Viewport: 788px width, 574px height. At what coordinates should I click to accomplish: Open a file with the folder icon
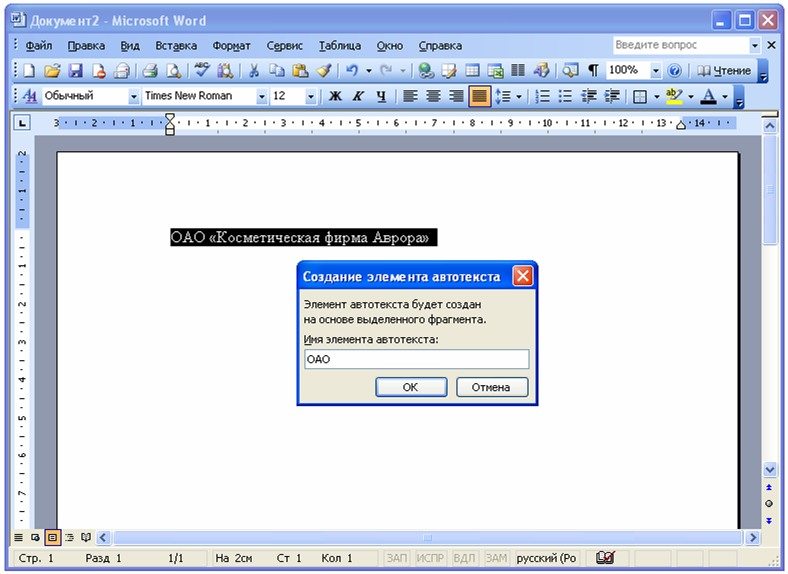pyautogui.click(x=52, y=70)
